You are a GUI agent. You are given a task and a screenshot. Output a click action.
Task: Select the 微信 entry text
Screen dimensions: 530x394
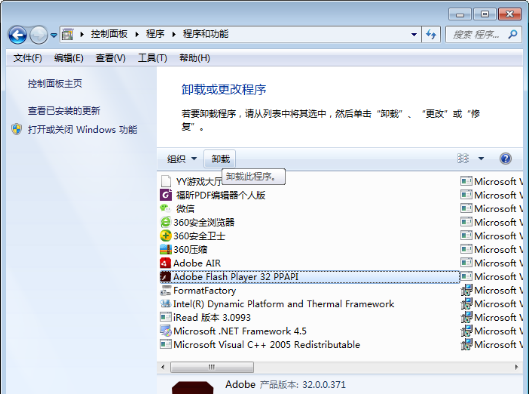coord(185,209)
